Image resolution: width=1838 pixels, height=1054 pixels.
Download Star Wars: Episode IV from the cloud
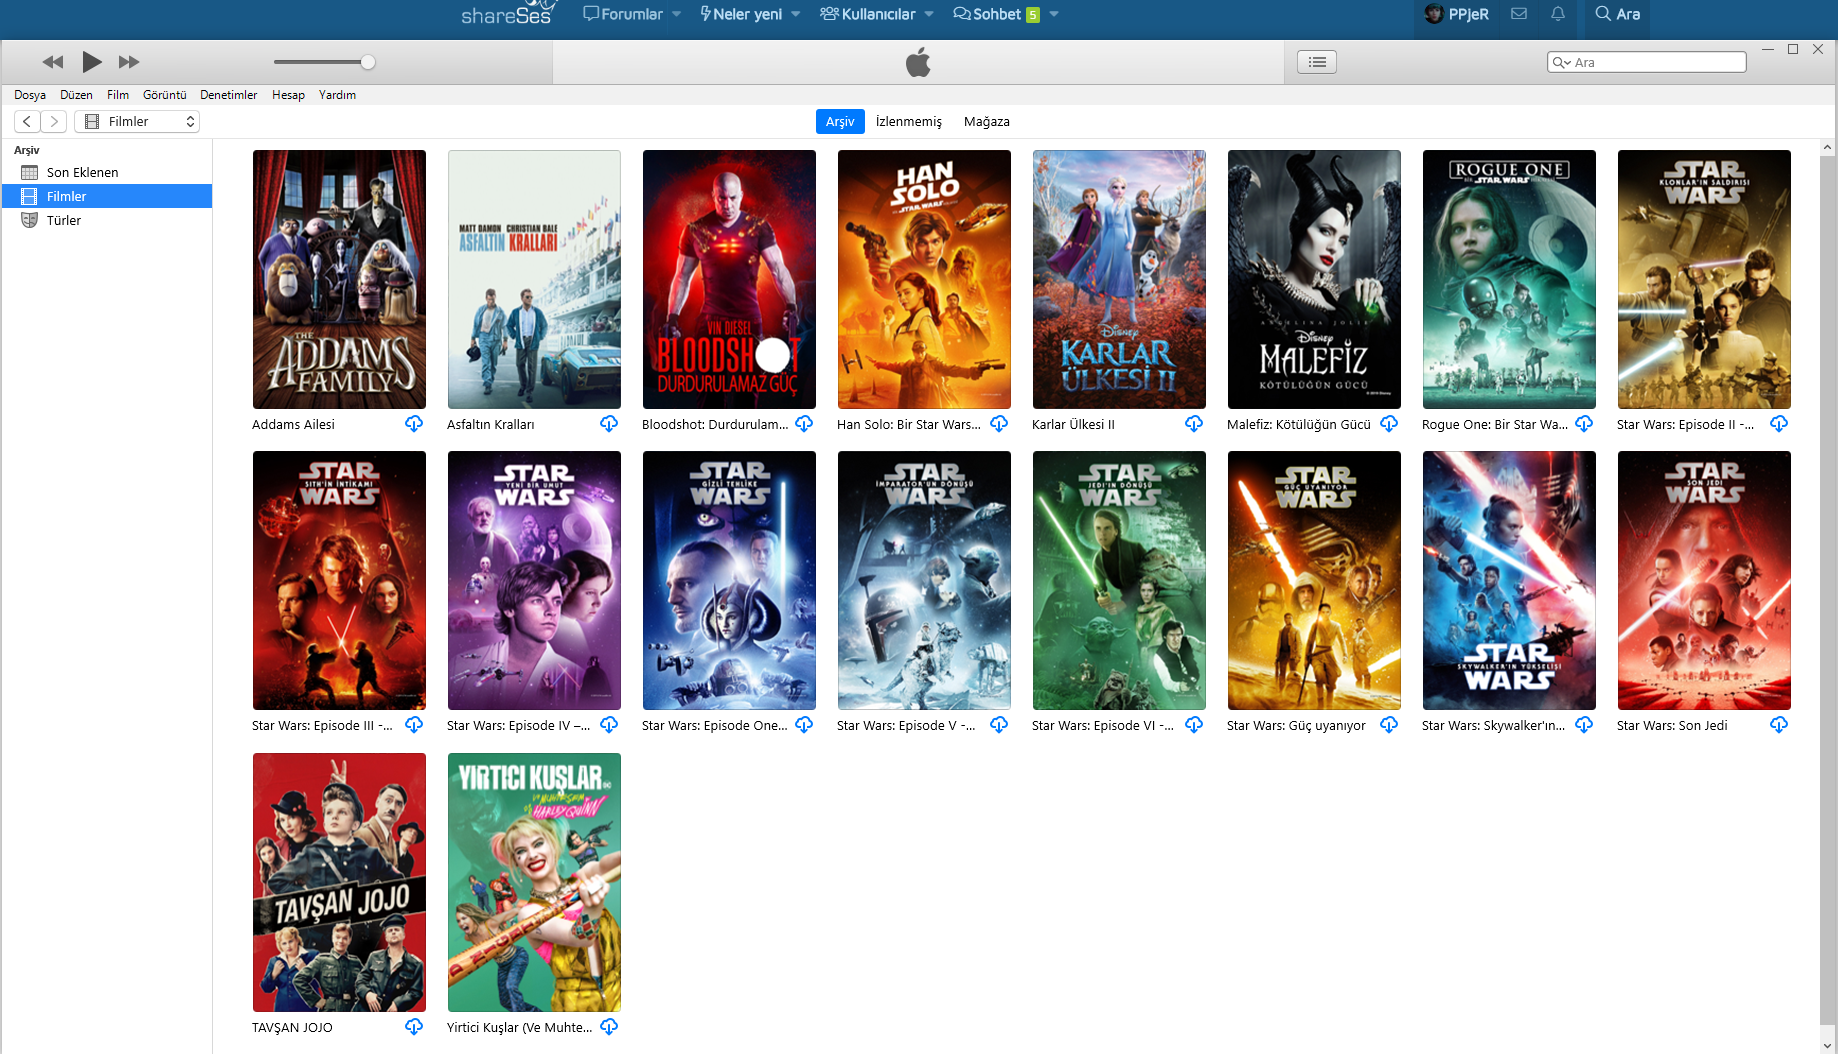pos(609,725)
